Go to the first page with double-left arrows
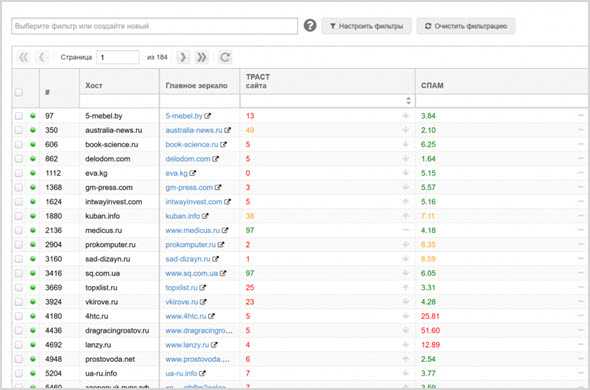This screenshot has height=390, width=590. click(24, 57)
